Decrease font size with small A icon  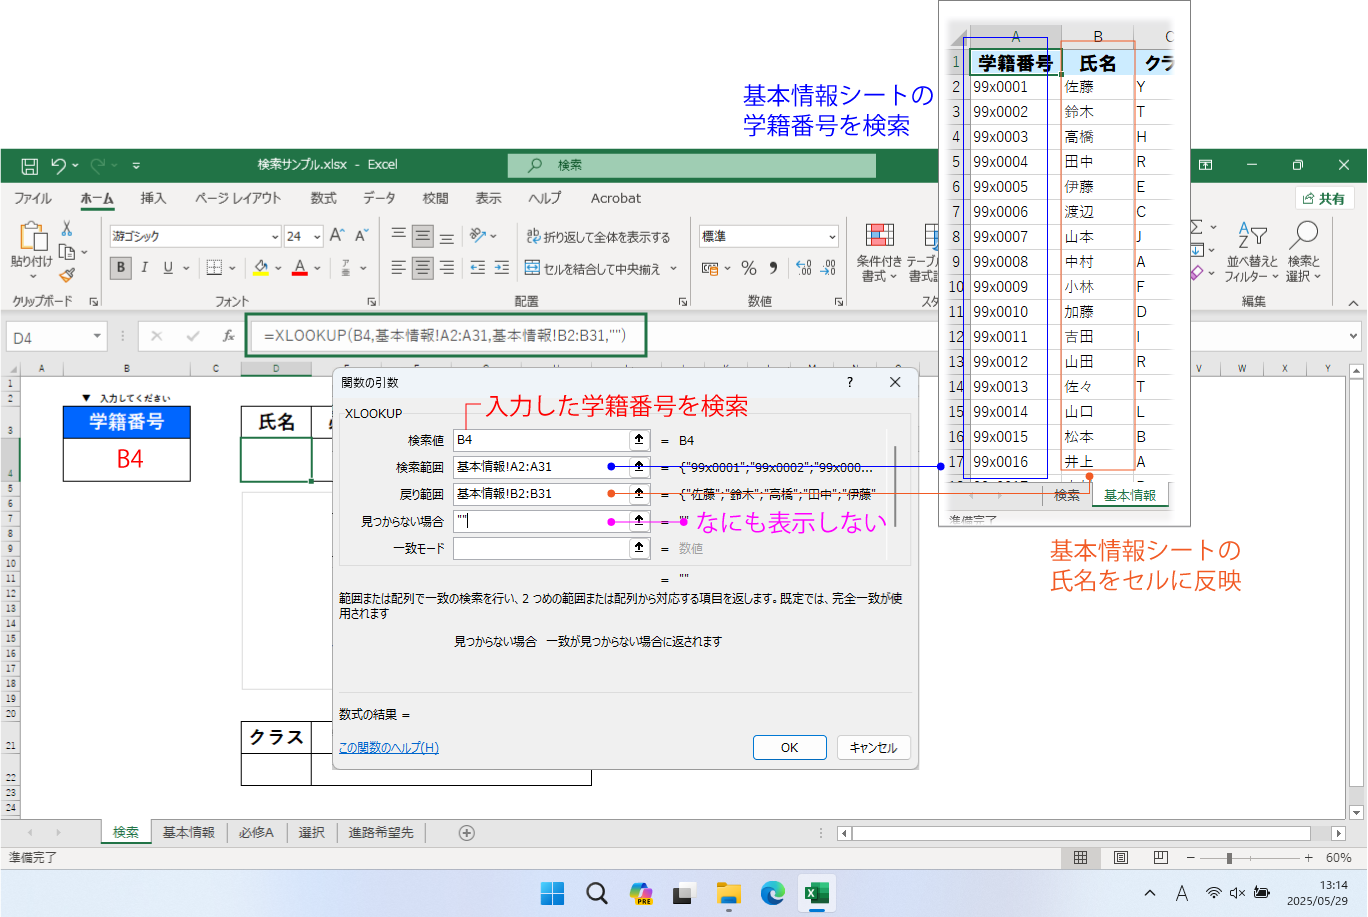361,236
